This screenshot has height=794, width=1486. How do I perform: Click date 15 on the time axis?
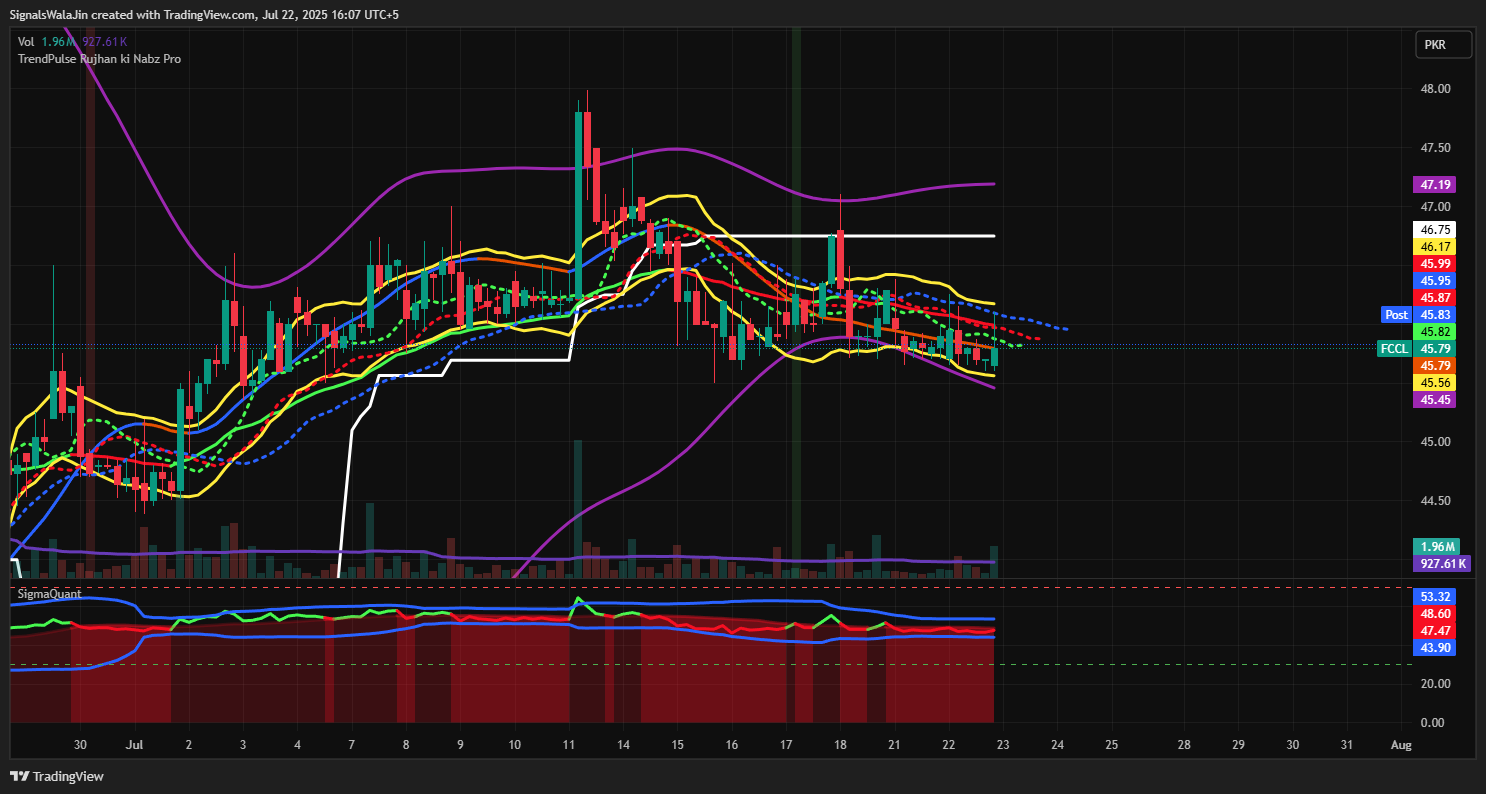677,745
